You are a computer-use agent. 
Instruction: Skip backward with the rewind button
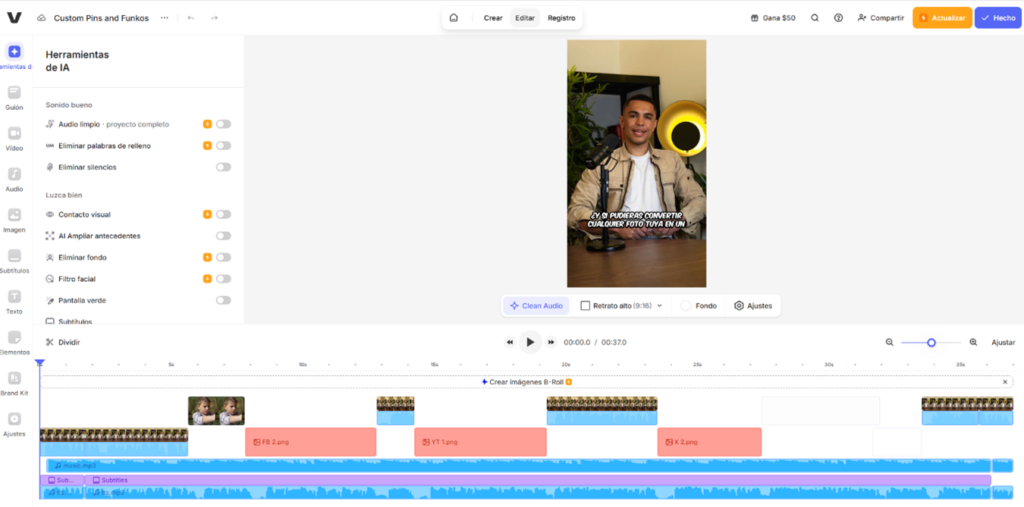[x=510, y=342]
